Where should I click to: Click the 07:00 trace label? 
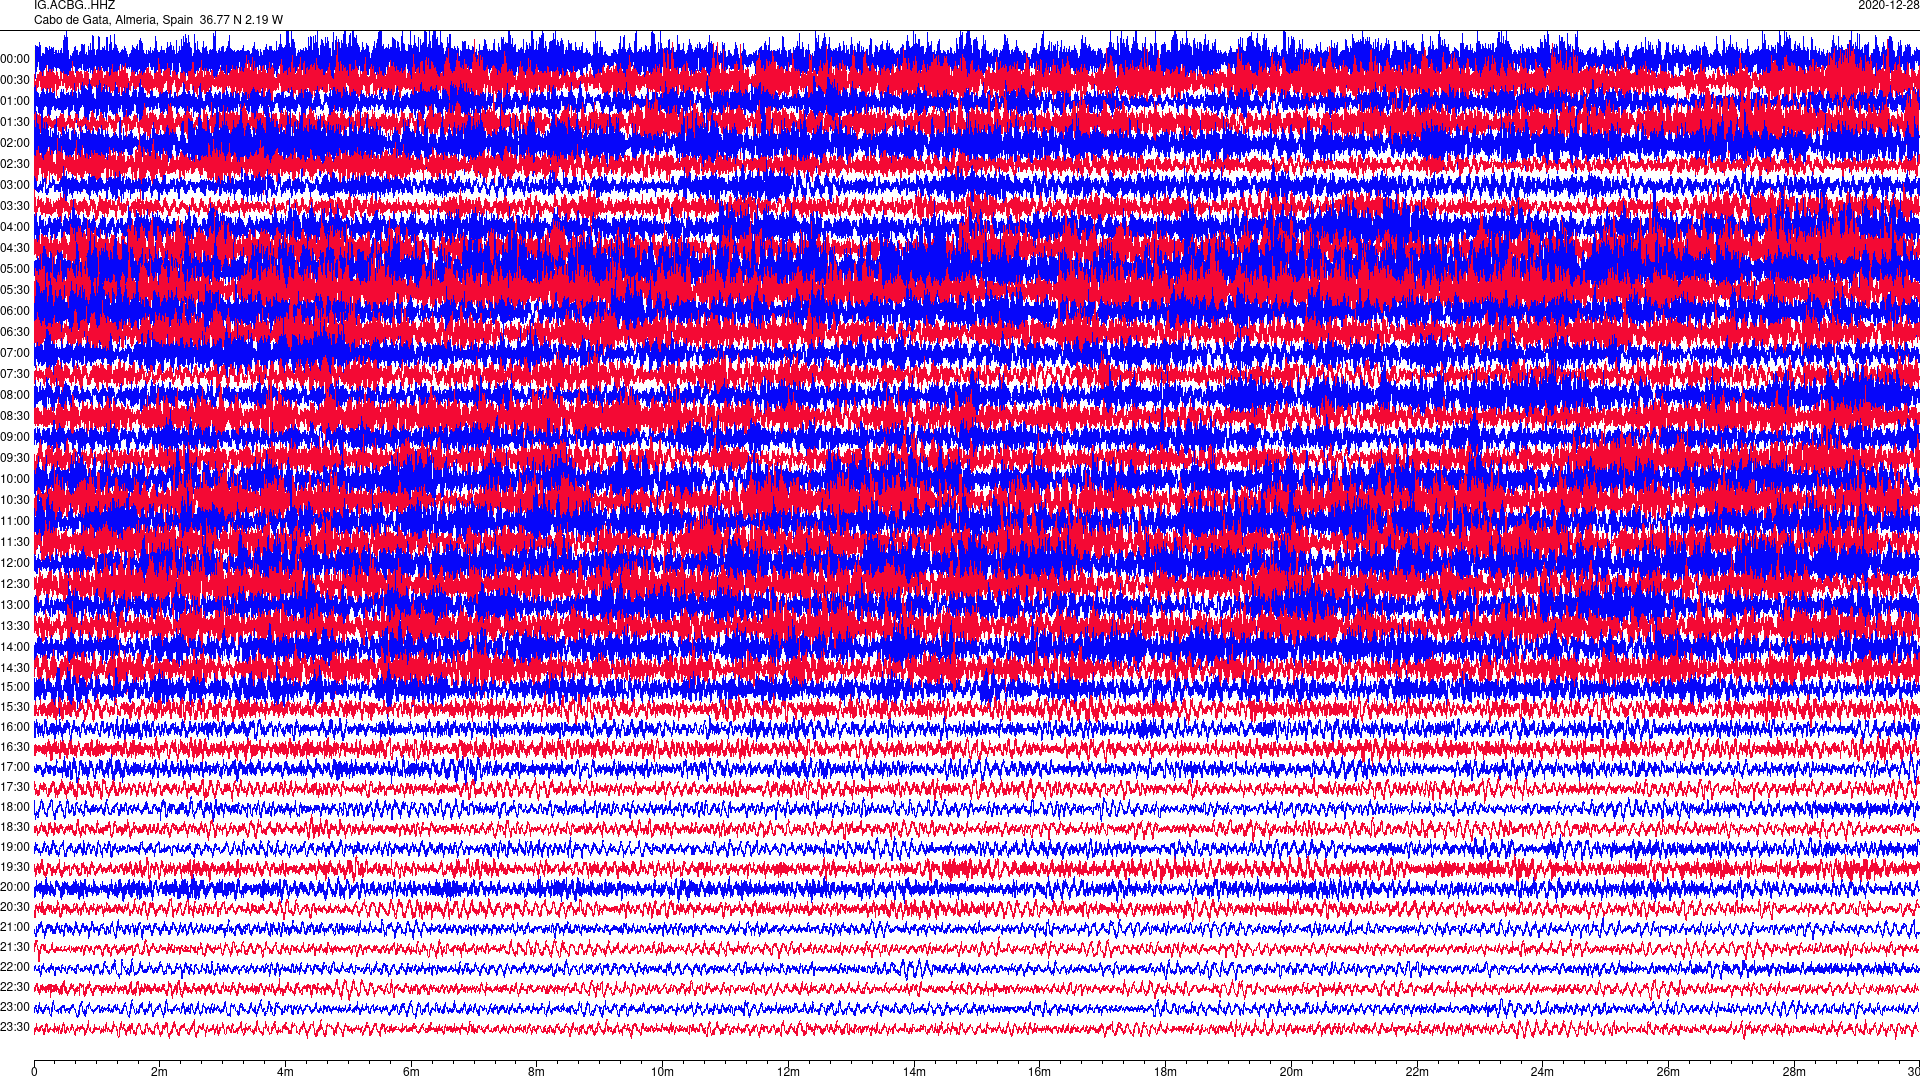pyautogui.click(x=15, y=353)
